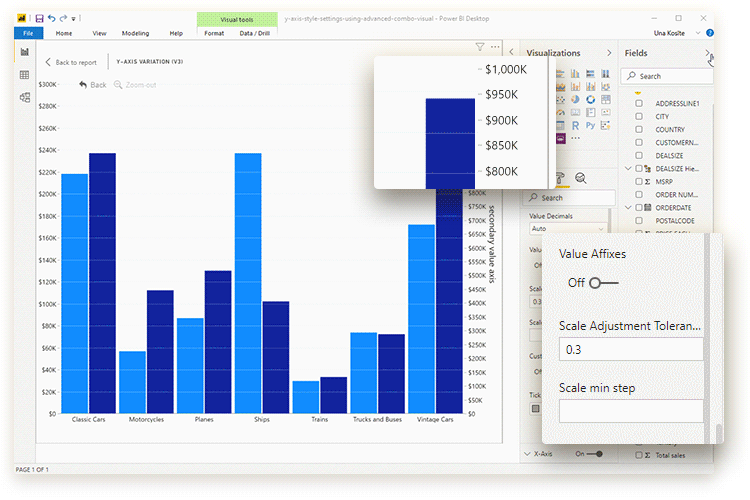Open the Help ribbon tab
The width and height of the screenshot is (750, 500).
pos(176,33)
